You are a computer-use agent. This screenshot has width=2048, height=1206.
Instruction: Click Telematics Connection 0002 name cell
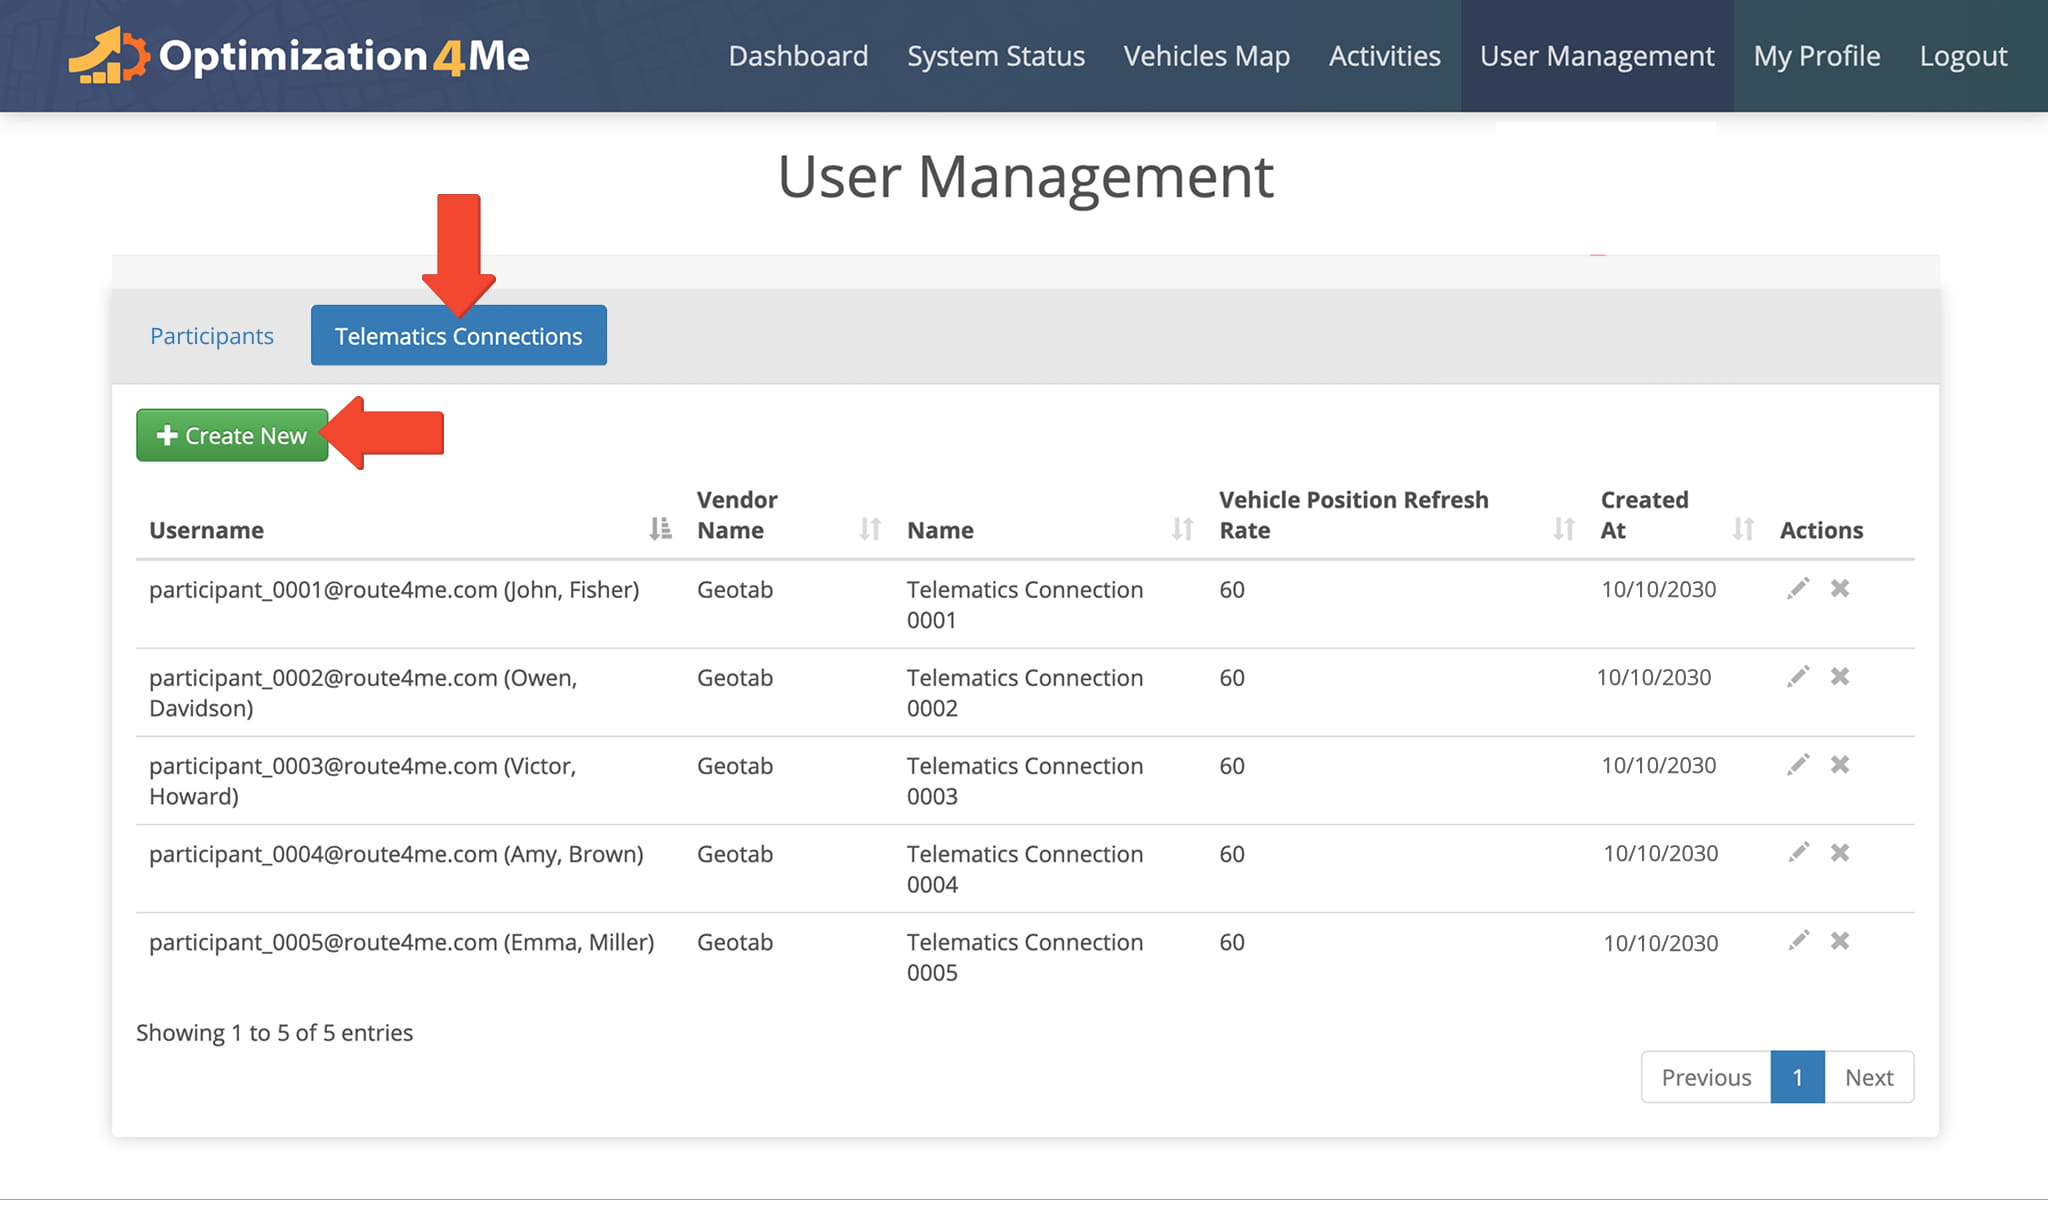(x=1025, y=693)
